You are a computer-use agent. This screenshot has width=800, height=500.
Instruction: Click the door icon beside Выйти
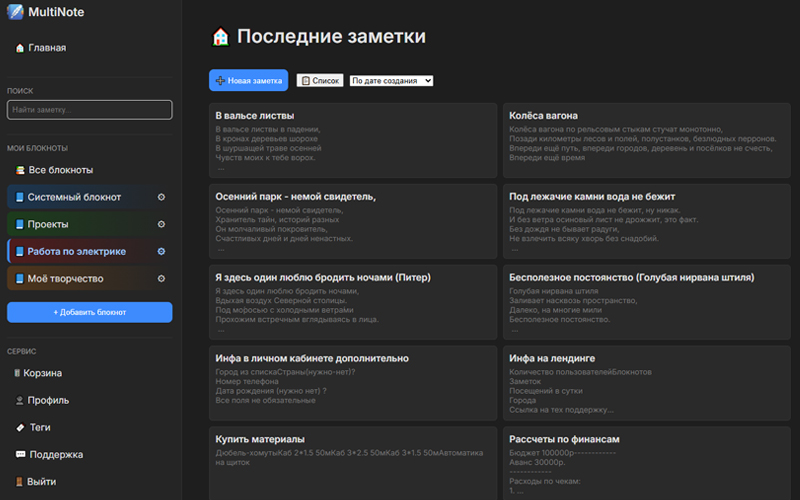point(19,482)
